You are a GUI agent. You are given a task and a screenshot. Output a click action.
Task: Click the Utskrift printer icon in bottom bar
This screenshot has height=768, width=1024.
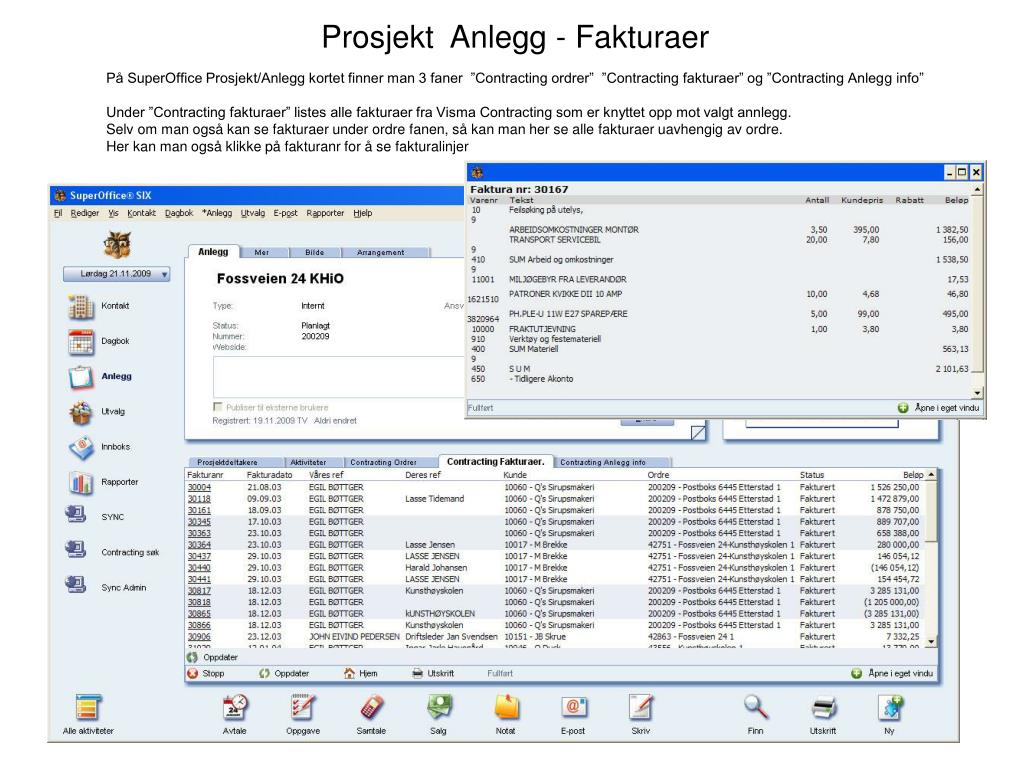pyautogui.click(x=824, y=708)
